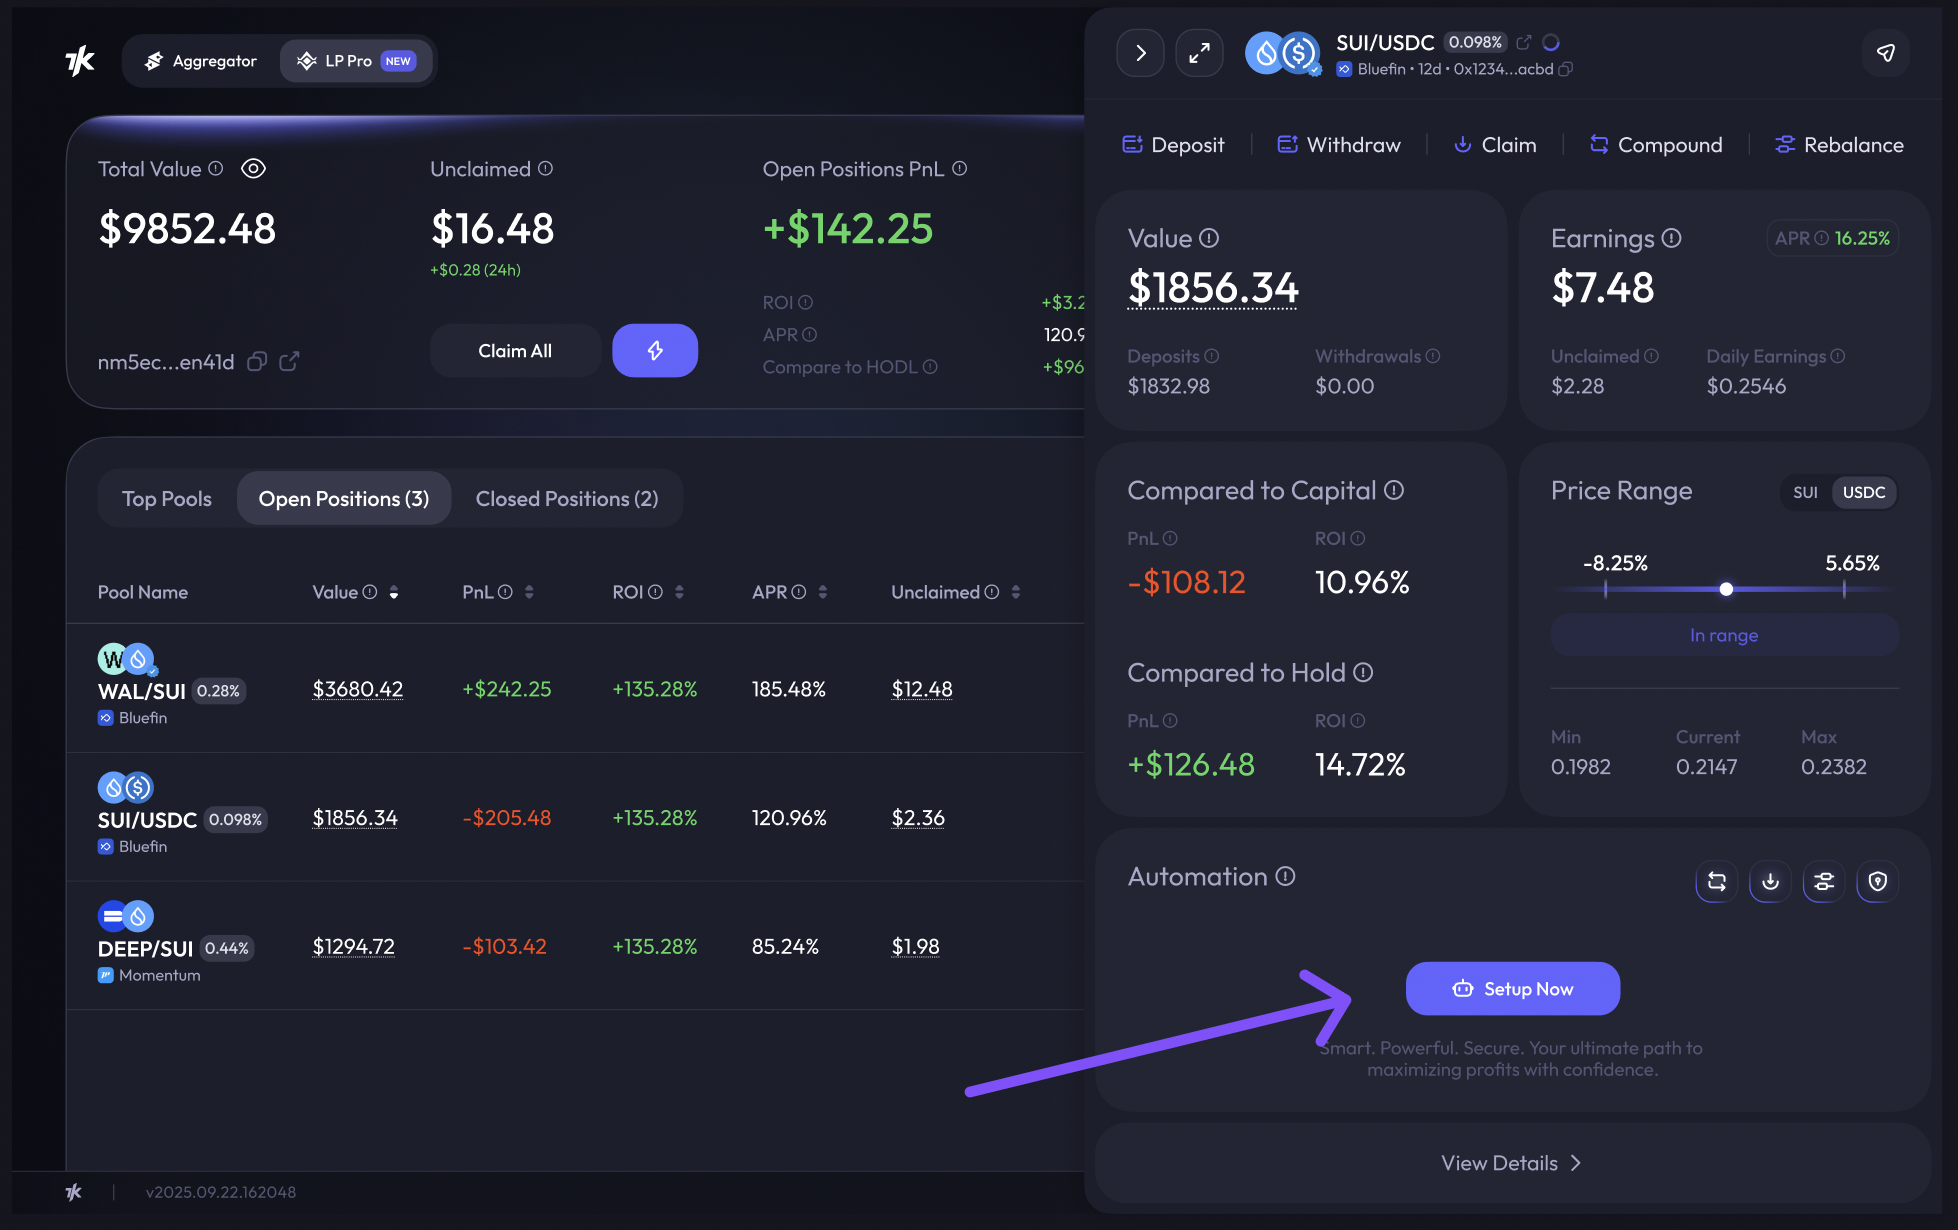The width and height of the screenshot is (1958, 1230).
Task: Click the Claim All button
Action: (x=514, y=351)
